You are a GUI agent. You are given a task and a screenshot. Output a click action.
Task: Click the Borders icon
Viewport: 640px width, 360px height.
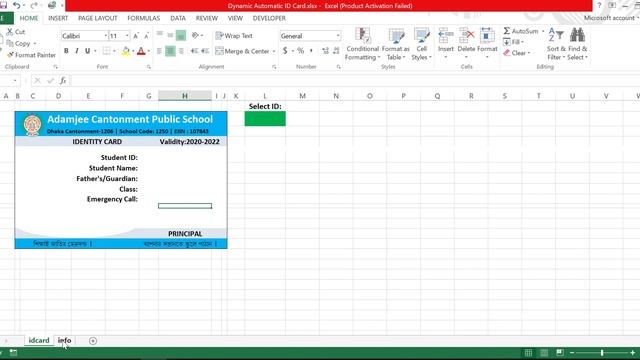pos(107,51)
